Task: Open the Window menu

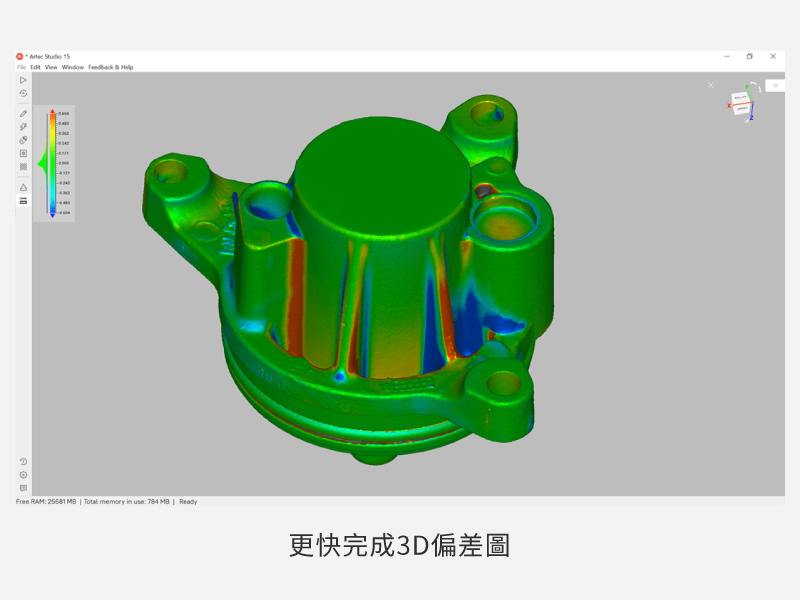Action: (x=73, y=67)
